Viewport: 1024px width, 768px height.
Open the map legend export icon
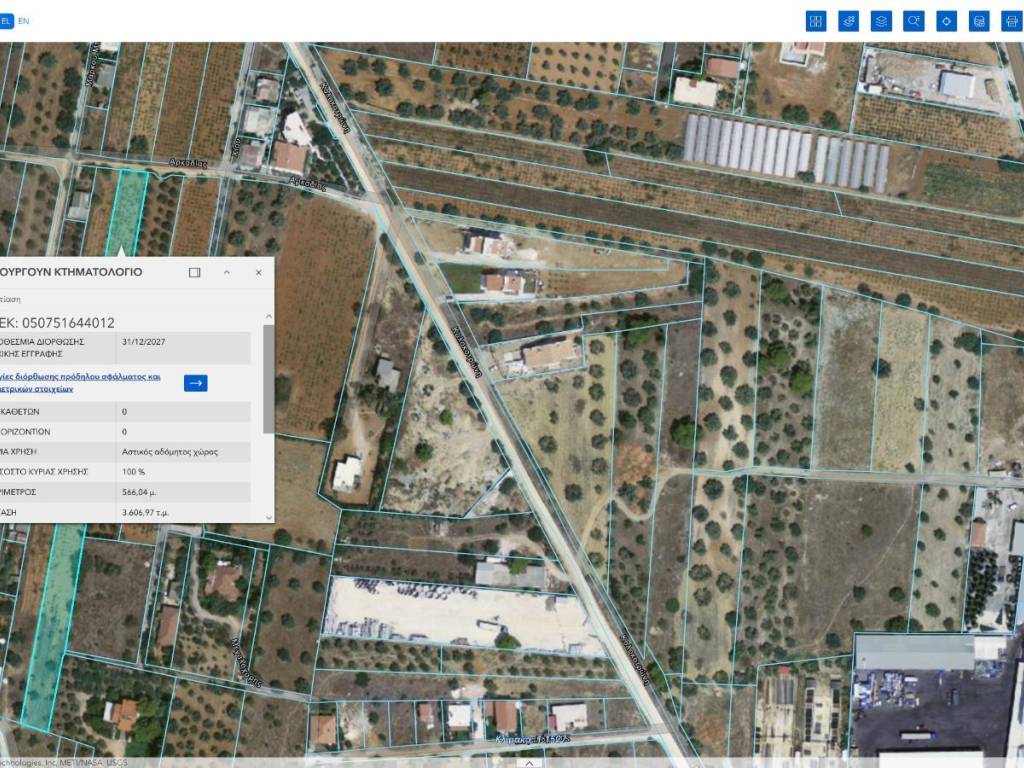tap(979, 21)
